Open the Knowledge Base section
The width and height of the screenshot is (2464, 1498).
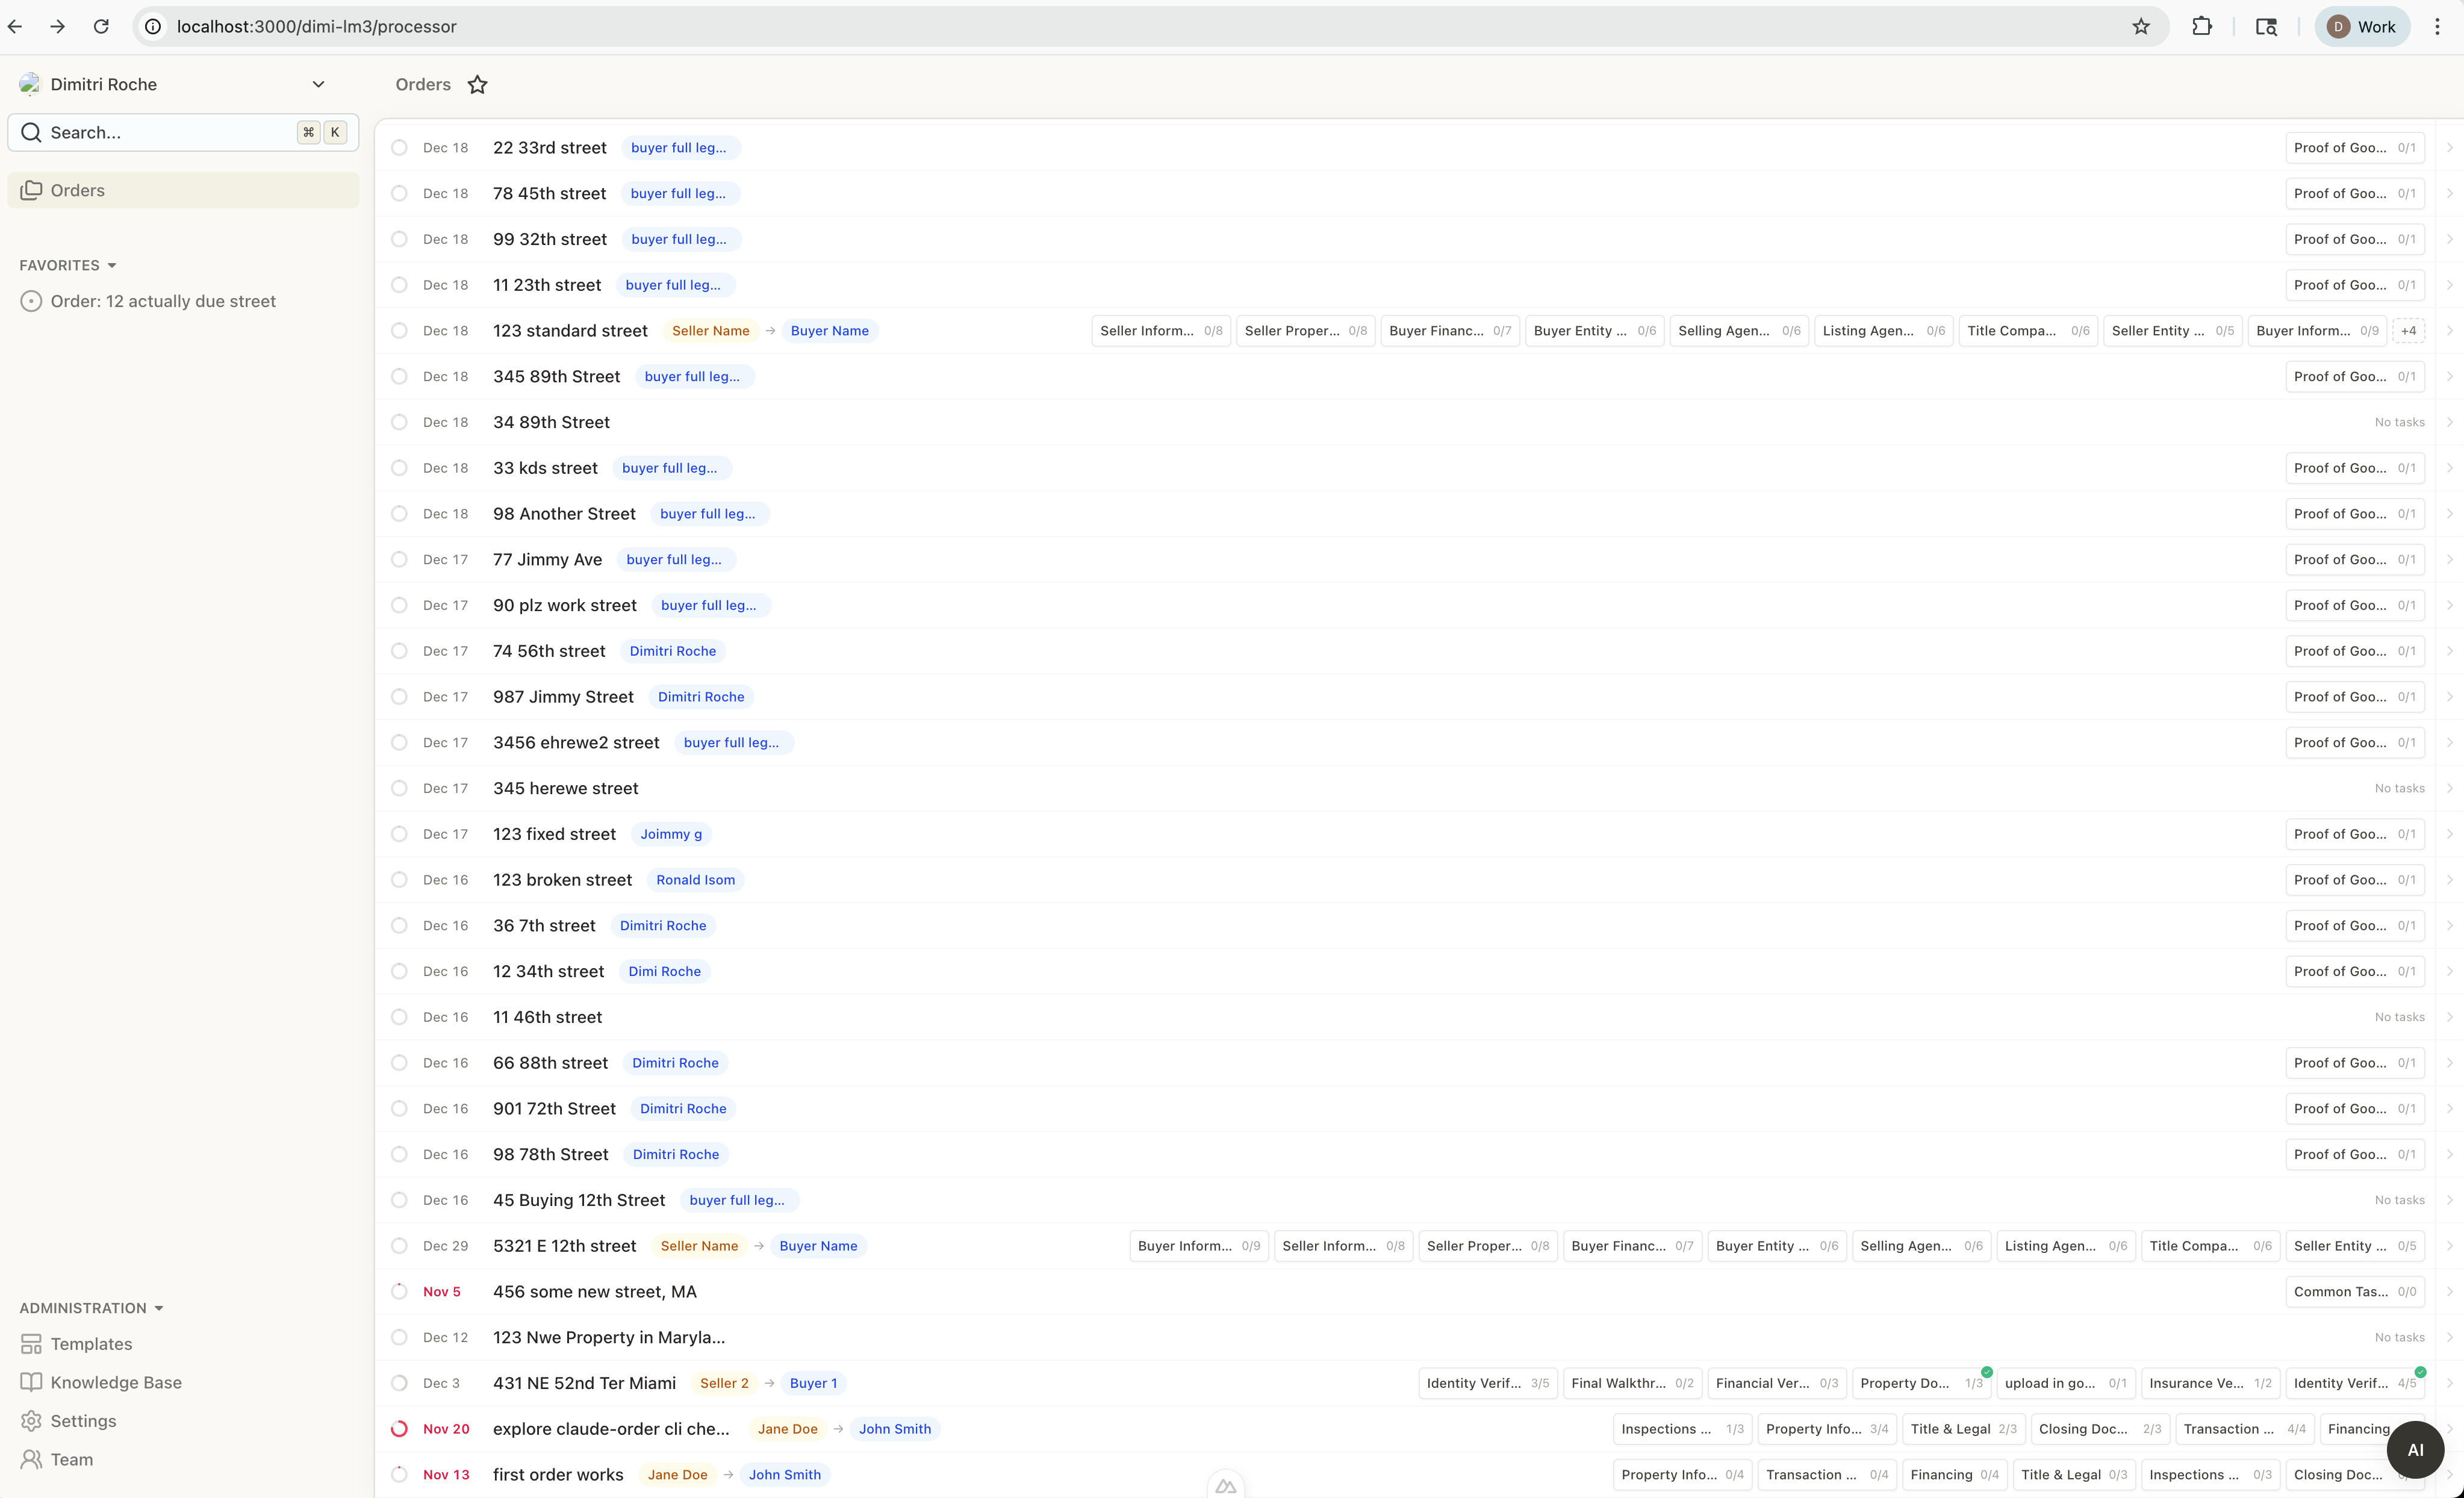[115, 1382]
